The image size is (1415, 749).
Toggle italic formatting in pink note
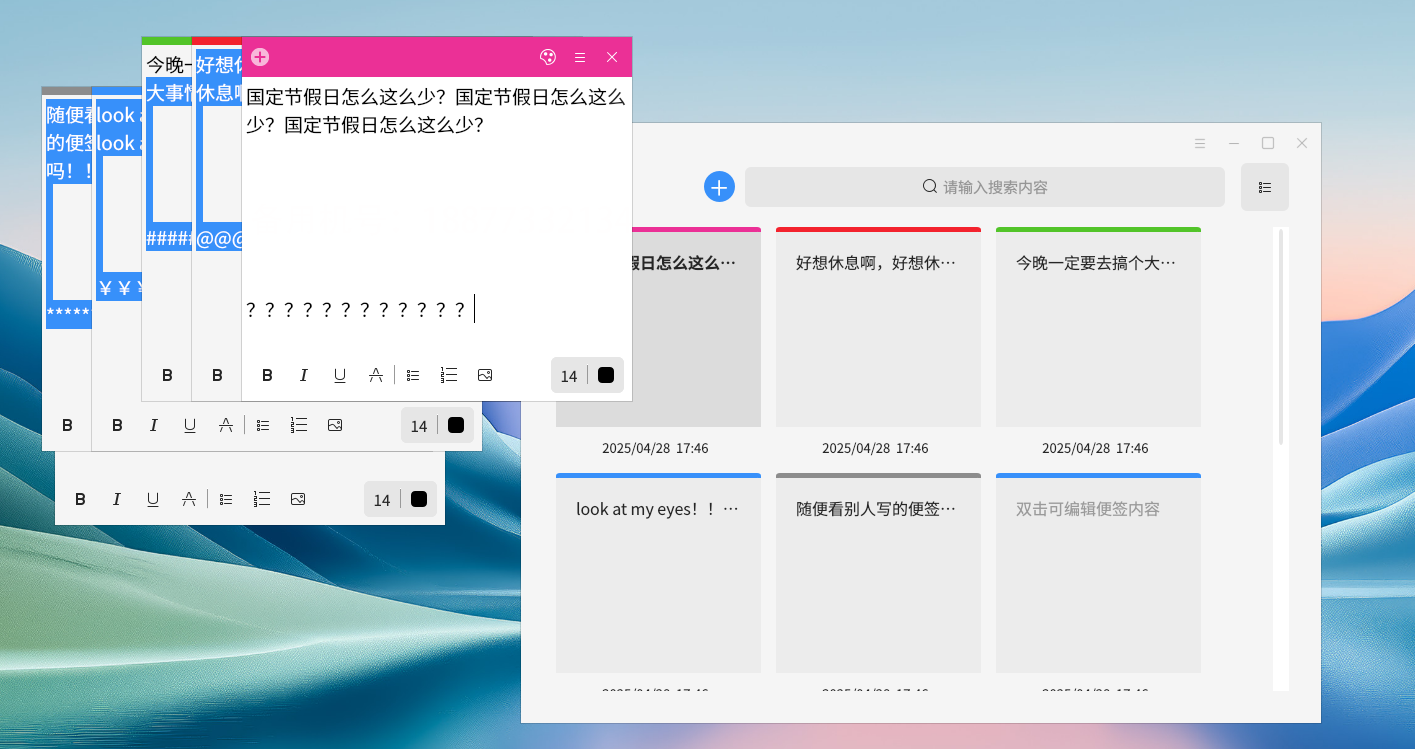[x=303, y=374]
